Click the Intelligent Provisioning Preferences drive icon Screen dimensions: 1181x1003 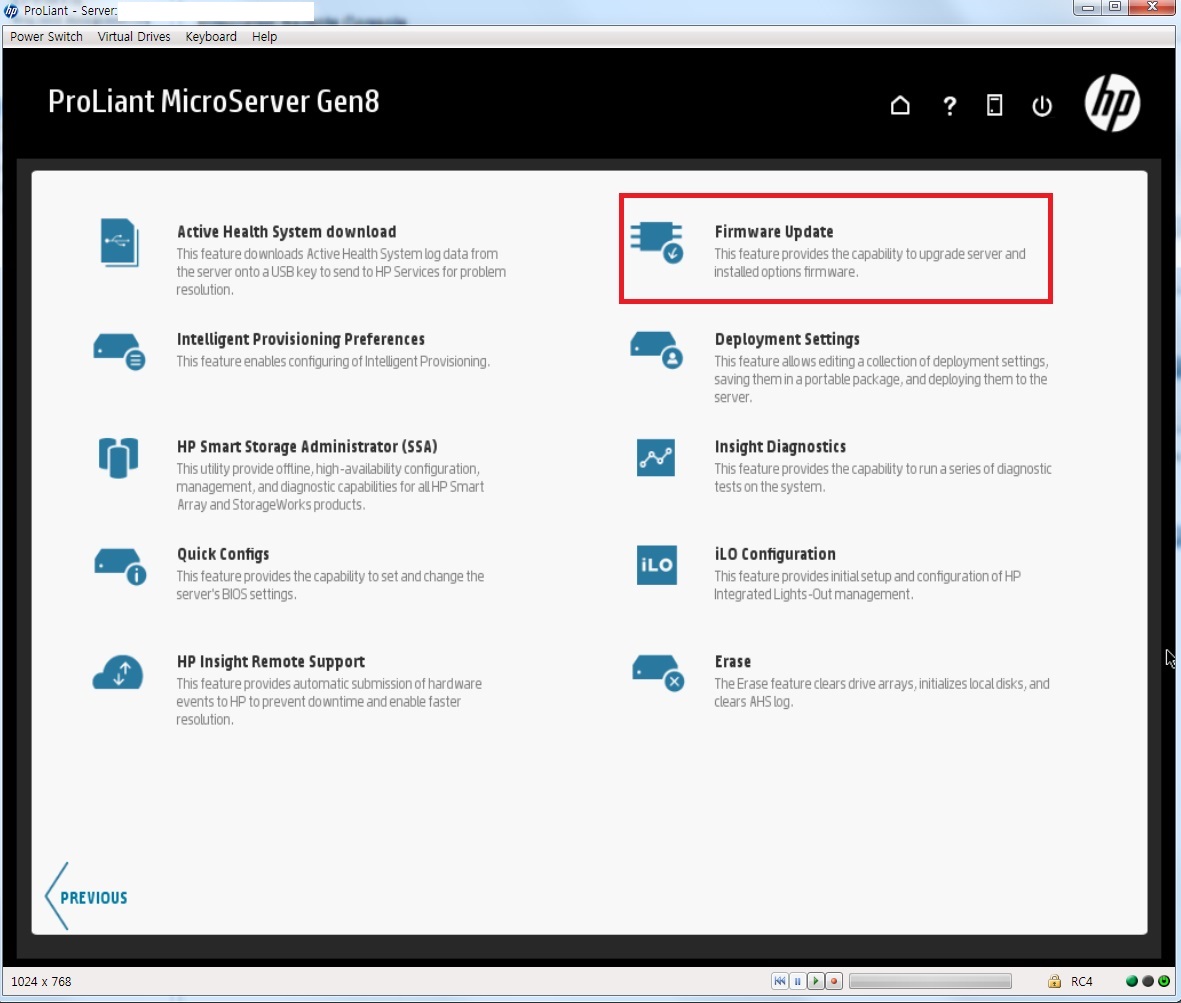(119, 351)
